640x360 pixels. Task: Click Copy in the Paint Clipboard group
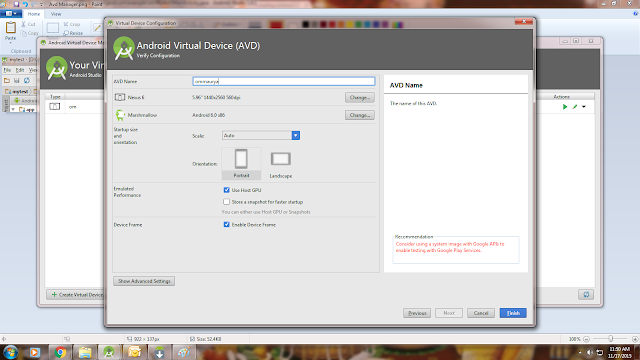pos(30,33)
